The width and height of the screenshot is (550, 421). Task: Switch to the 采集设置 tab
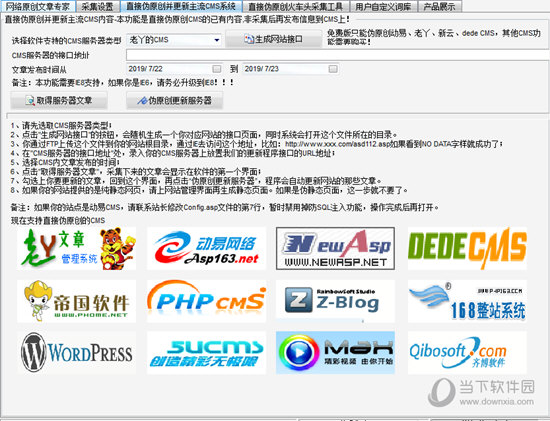tap(98, 6)
